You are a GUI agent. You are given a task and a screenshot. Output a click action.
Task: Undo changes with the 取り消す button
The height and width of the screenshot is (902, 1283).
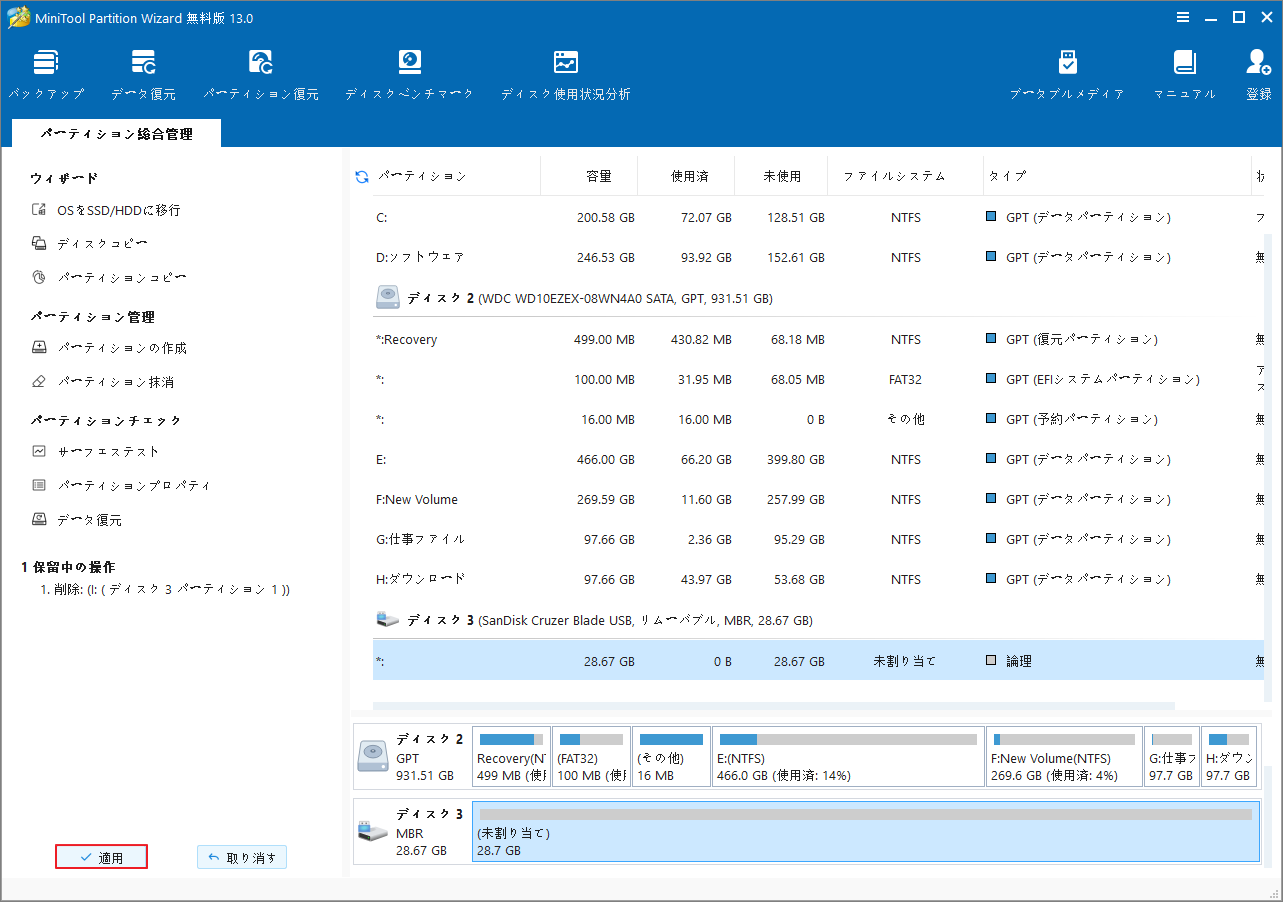[x=241, y=856]
